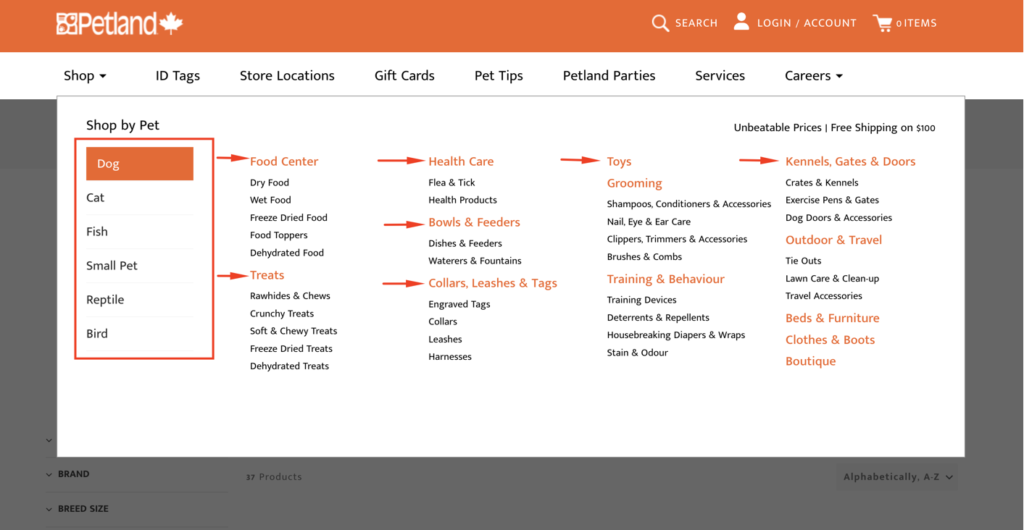Open Training & Behaviour category
Screen dimensions: 1024x530
[665, 279]
